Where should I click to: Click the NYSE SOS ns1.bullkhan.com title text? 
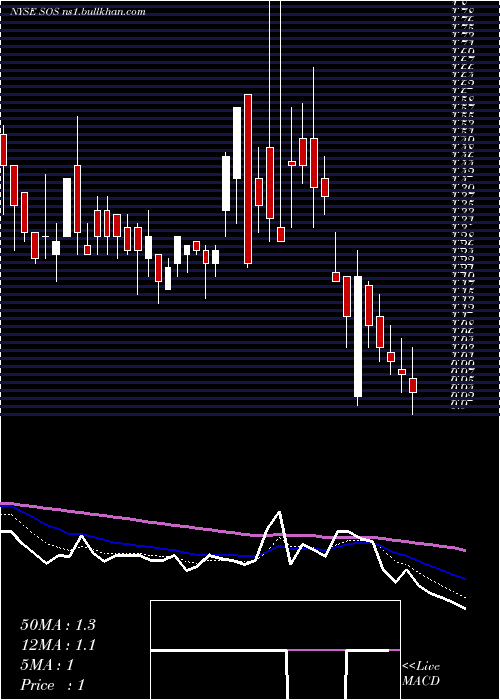pos(78,12)
